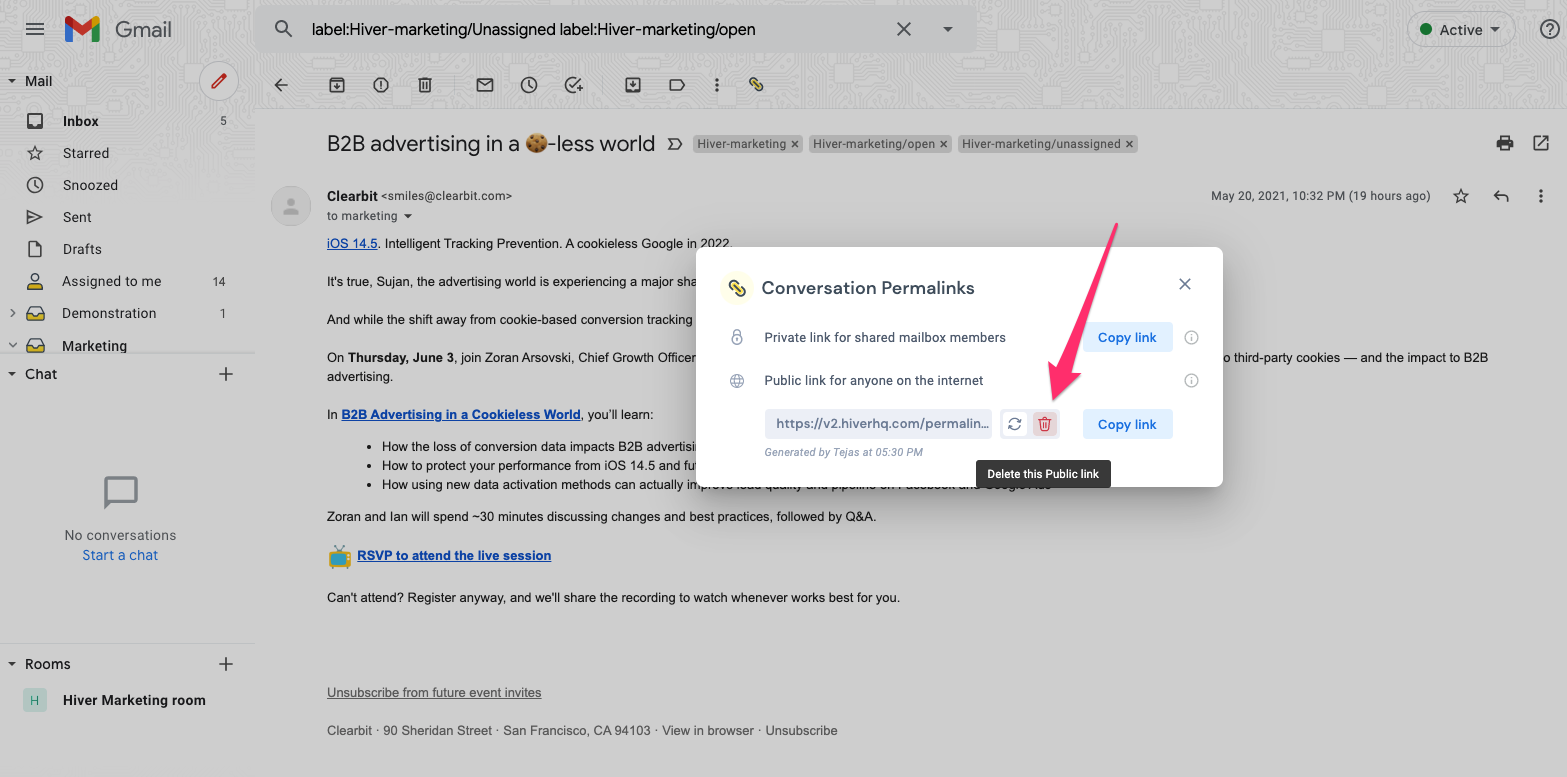Report this email as spam
This screenshot has width=1567, height=777.
(381, 85)
